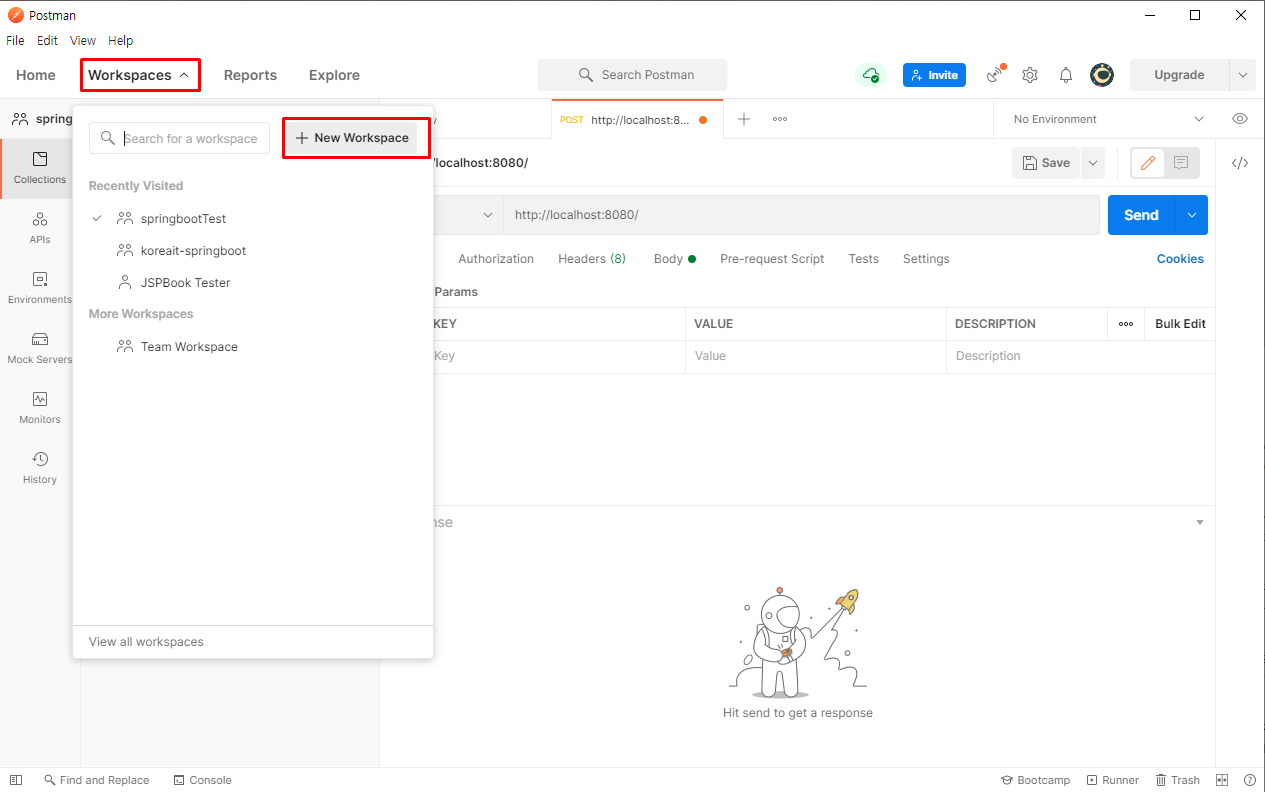Click the capture requests satellite icon
Image resolution: width=1265 pixels, height=792 pixels.
[x=995, y=75]
